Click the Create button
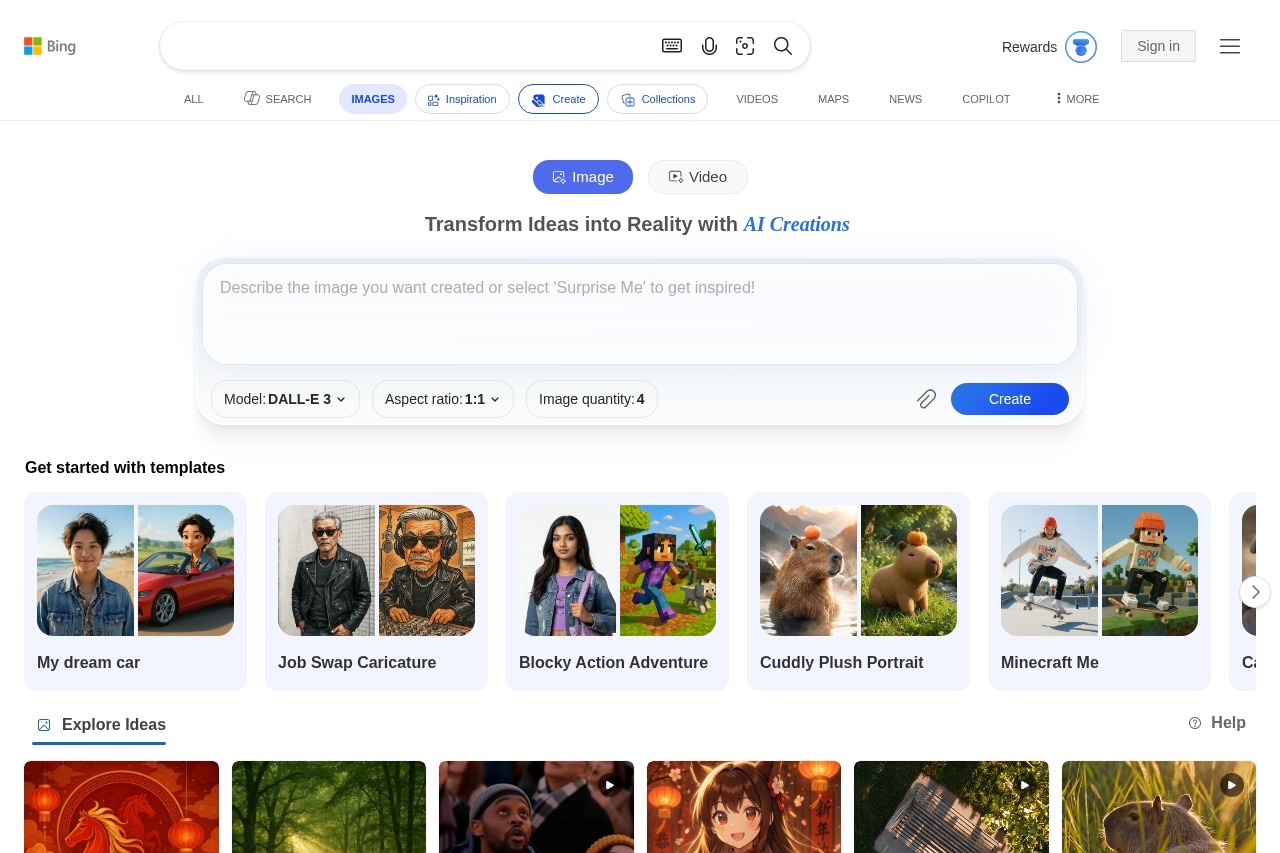Viewport: 1280px width, 853px height. coord(1009,399)
